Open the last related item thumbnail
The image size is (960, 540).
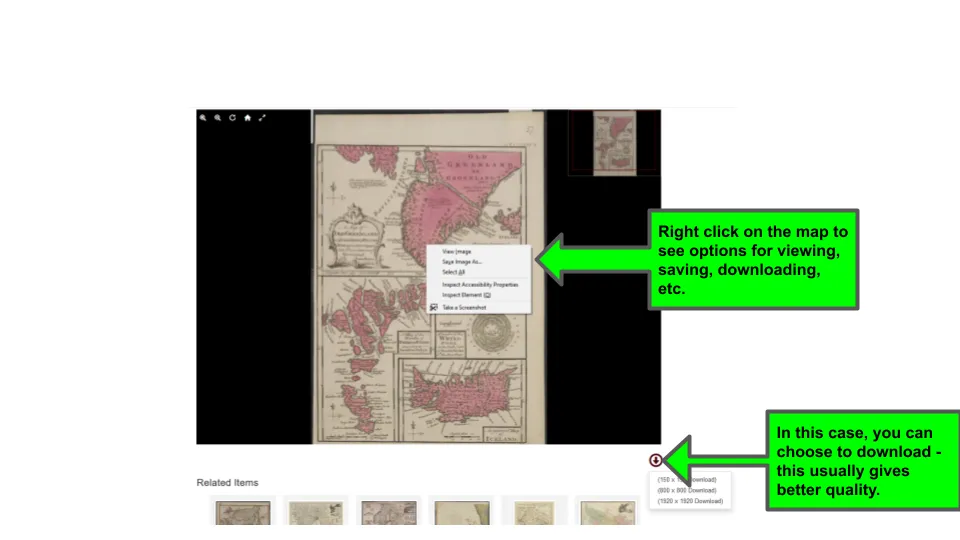pos(608,512)
